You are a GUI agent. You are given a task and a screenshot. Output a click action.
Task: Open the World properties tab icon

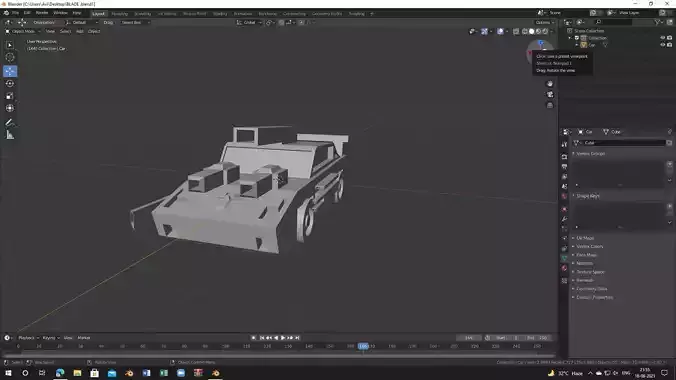564,196
